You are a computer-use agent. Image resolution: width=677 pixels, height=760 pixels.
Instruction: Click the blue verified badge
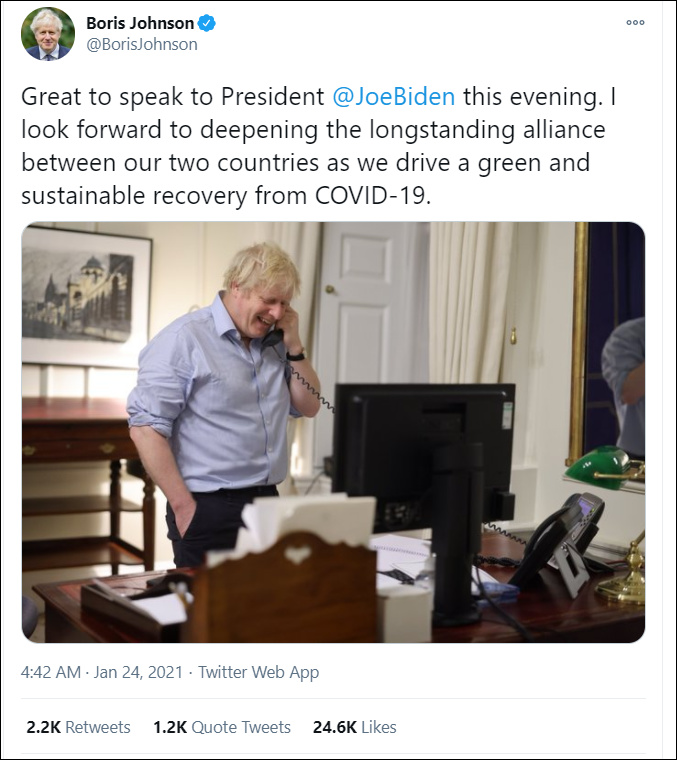208,22
